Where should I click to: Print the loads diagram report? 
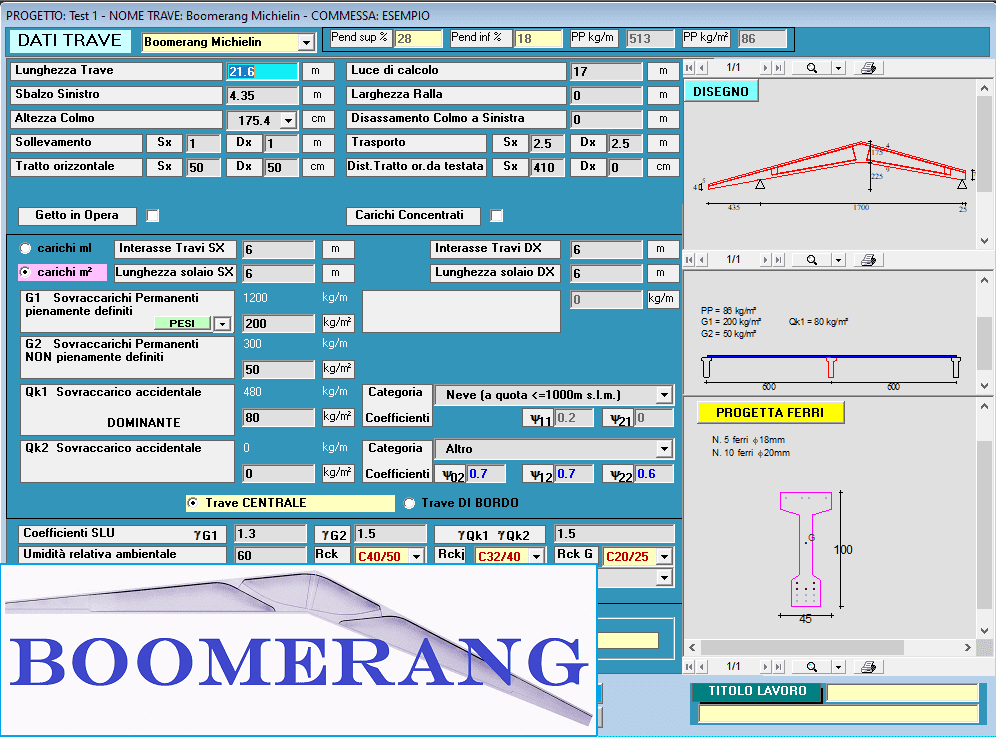[x=868, y=259]
